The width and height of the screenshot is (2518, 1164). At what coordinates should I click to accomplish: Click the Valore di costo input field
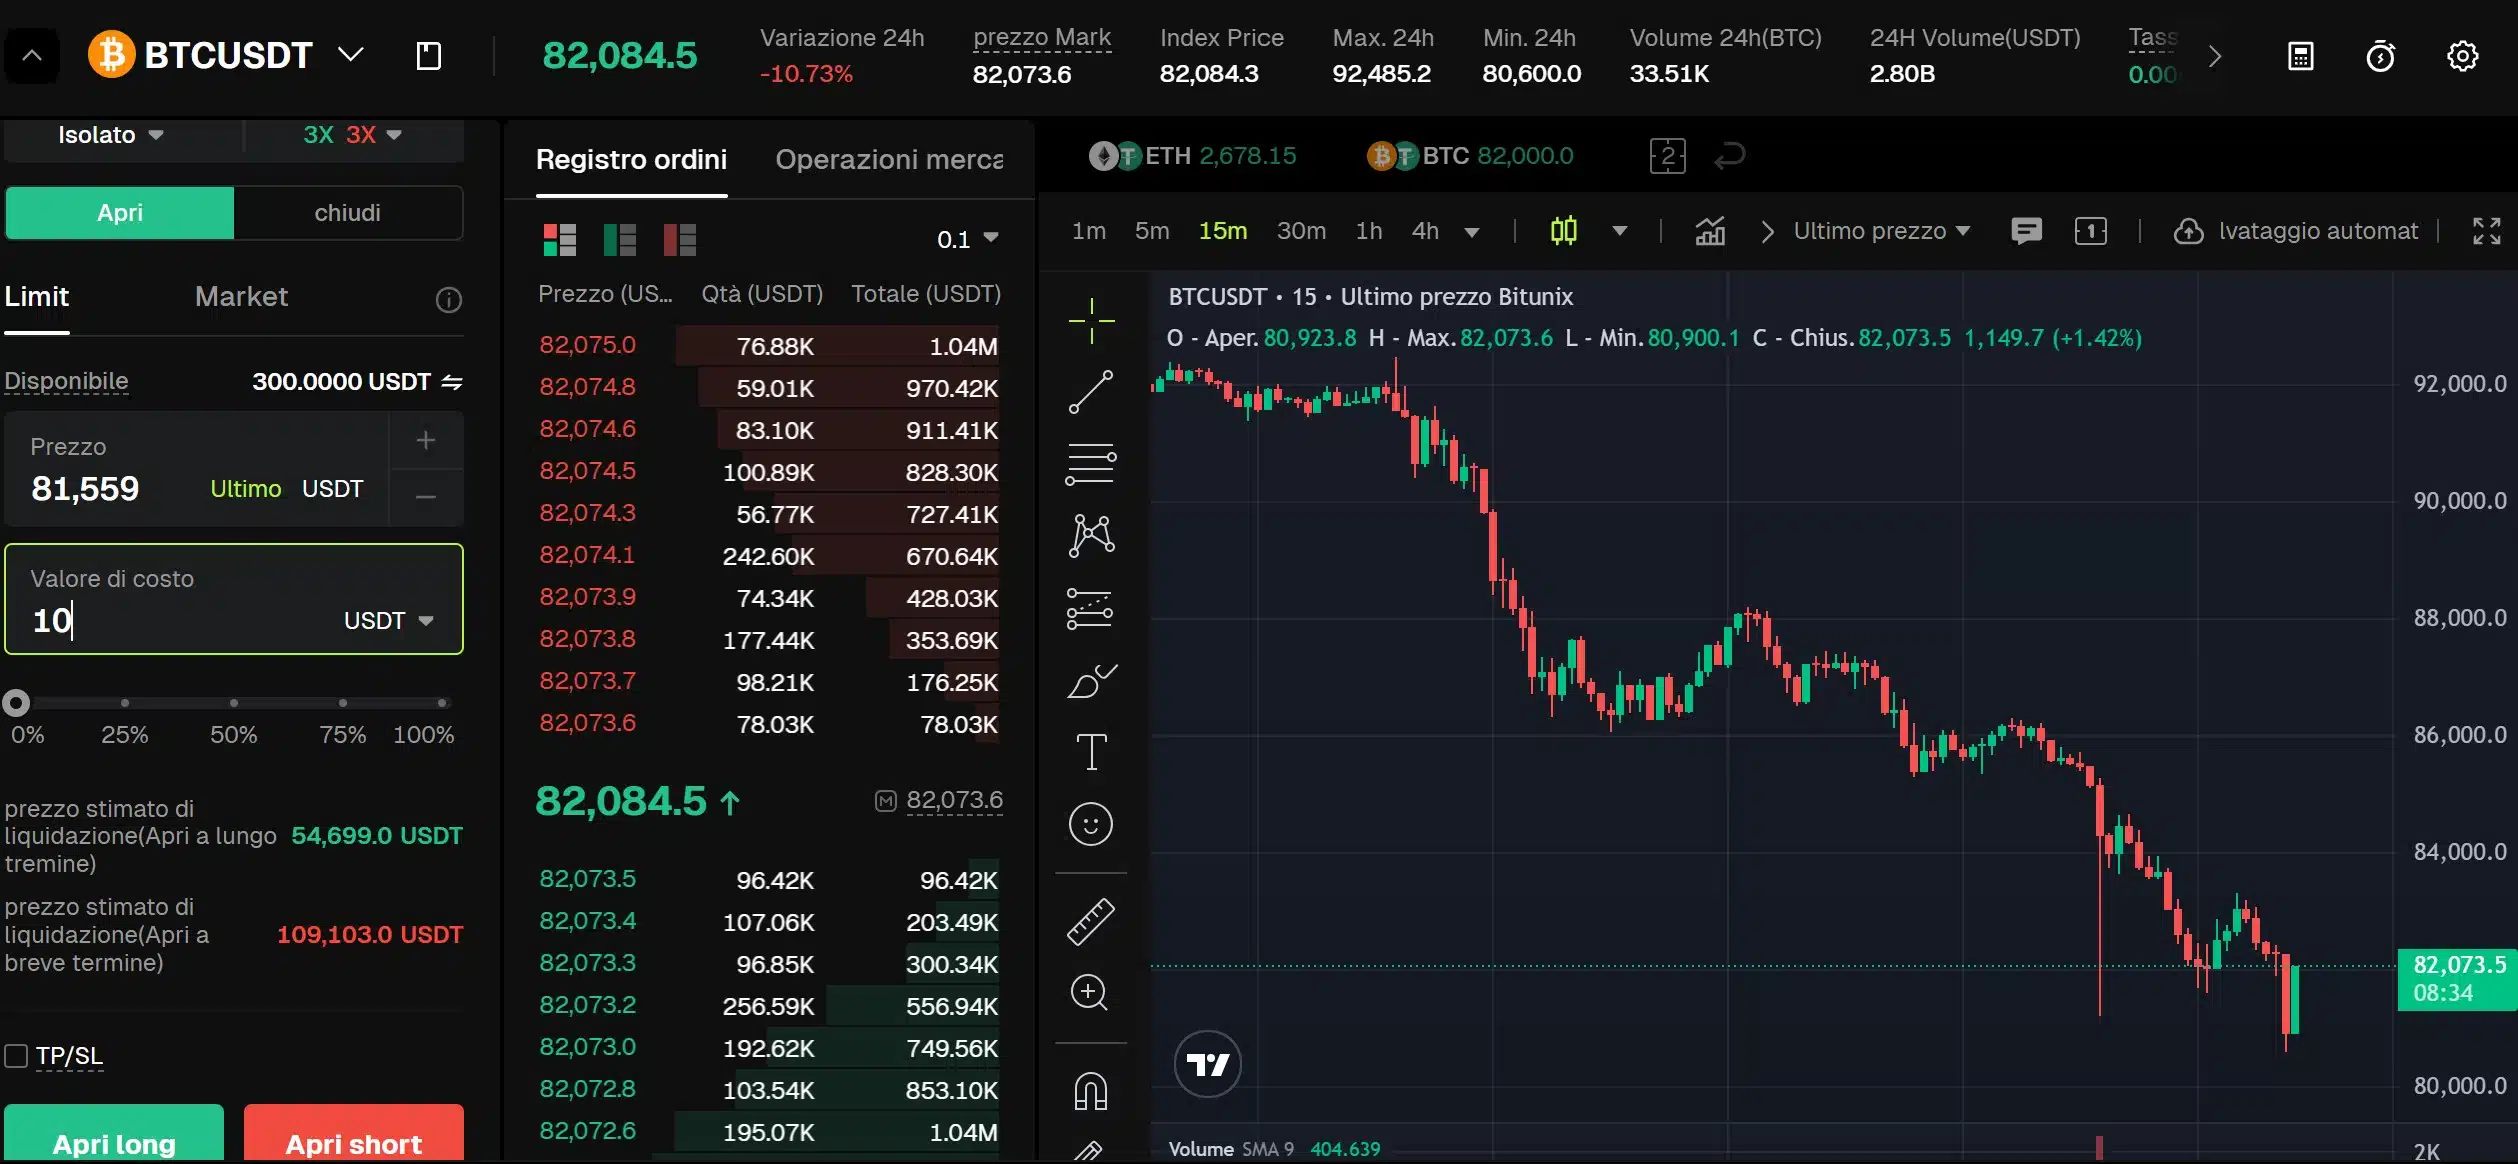(160, 620)
